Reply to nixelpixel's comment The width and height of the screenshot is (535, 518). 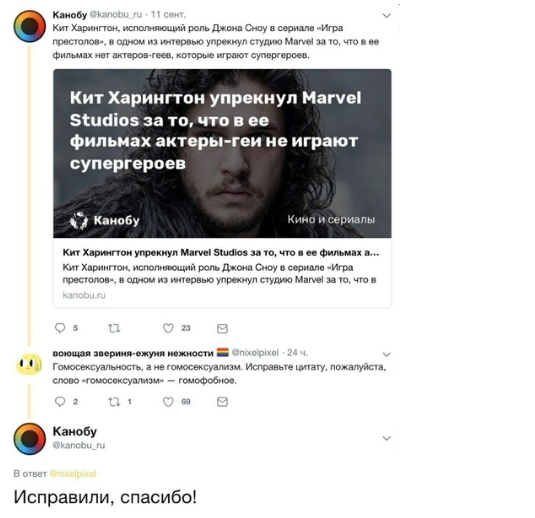60,401
